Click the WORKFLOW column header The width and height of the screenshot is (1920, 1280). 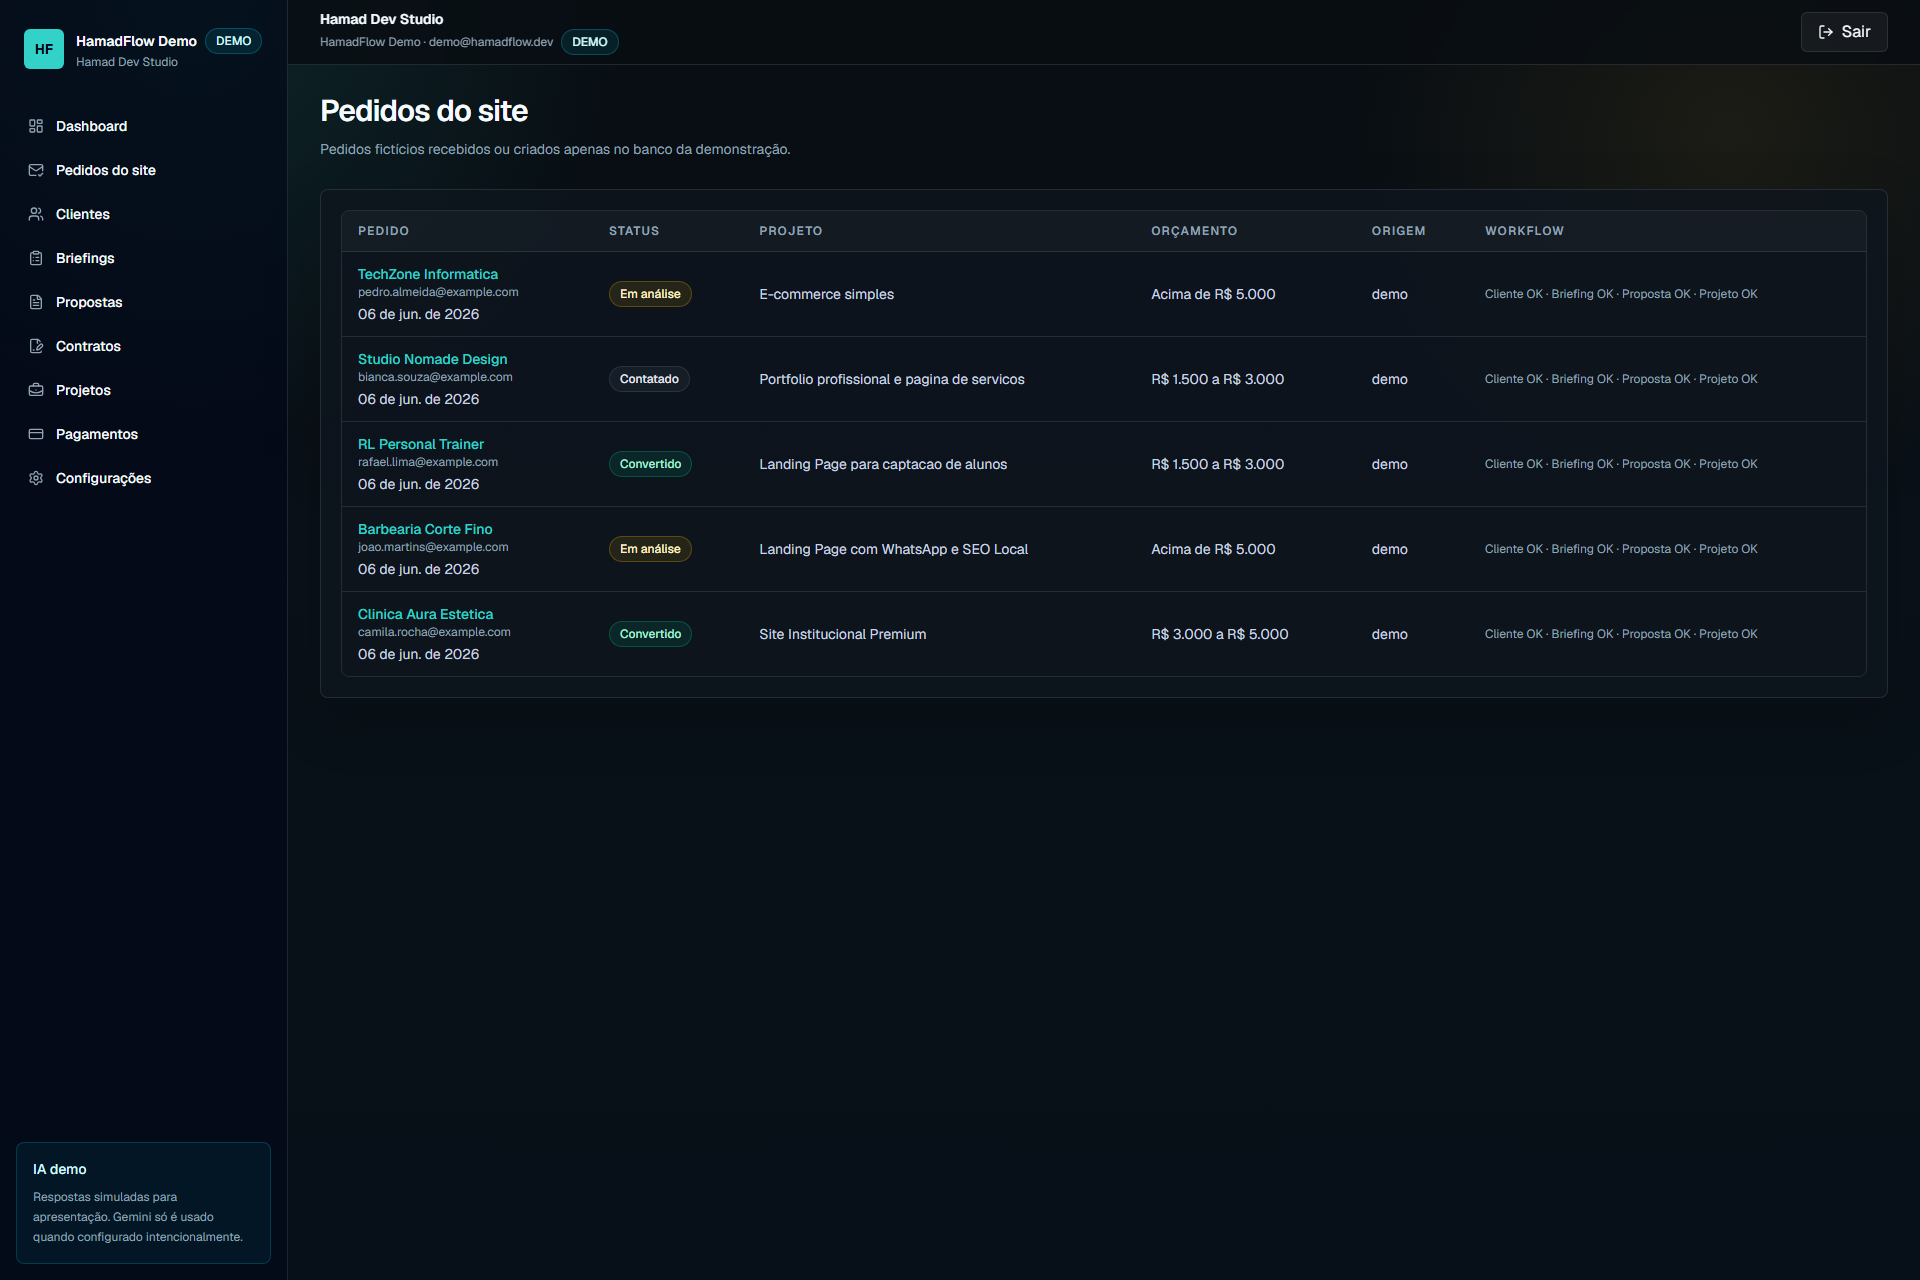pyautogui.click(x=1524, y=231)
